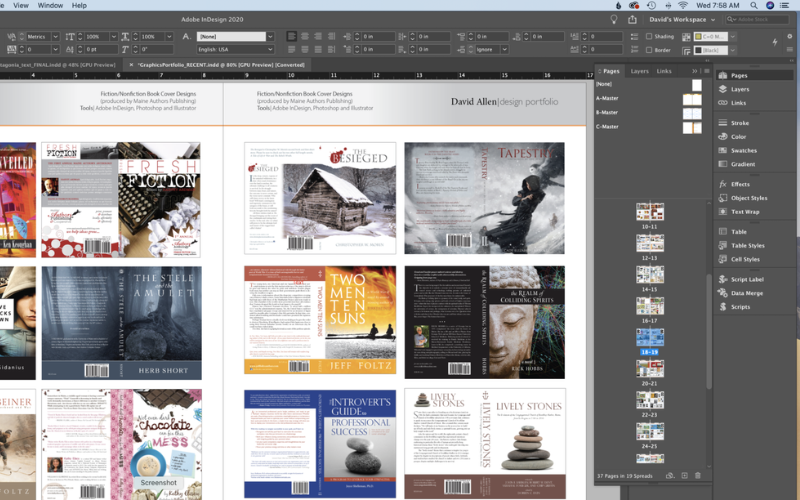Open the Text Wrap panel

(x=745, y=211)
